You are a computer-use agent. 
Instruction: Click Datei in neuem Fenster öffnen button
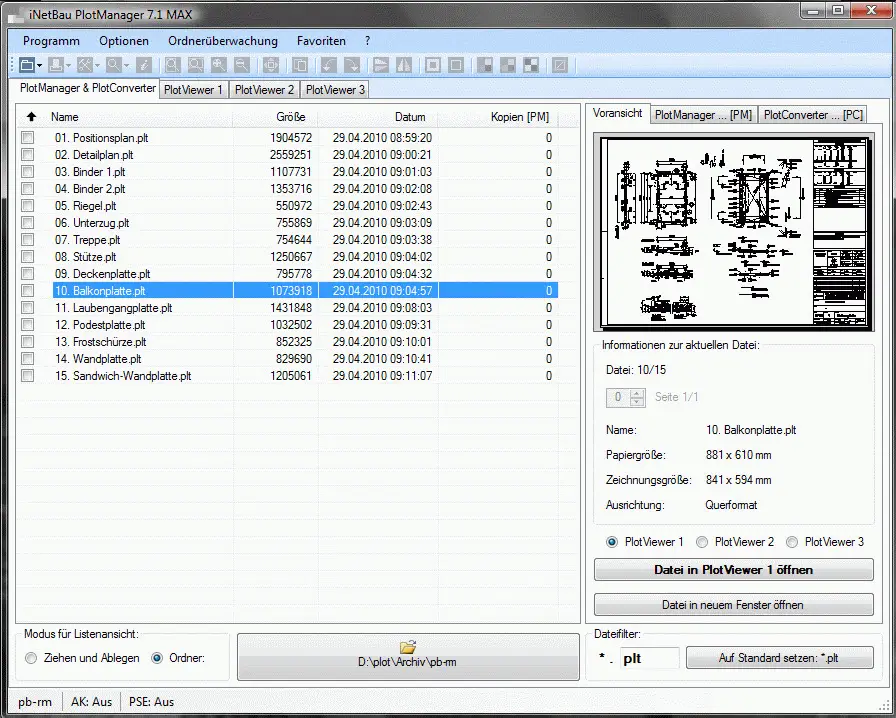coord(734,605)
